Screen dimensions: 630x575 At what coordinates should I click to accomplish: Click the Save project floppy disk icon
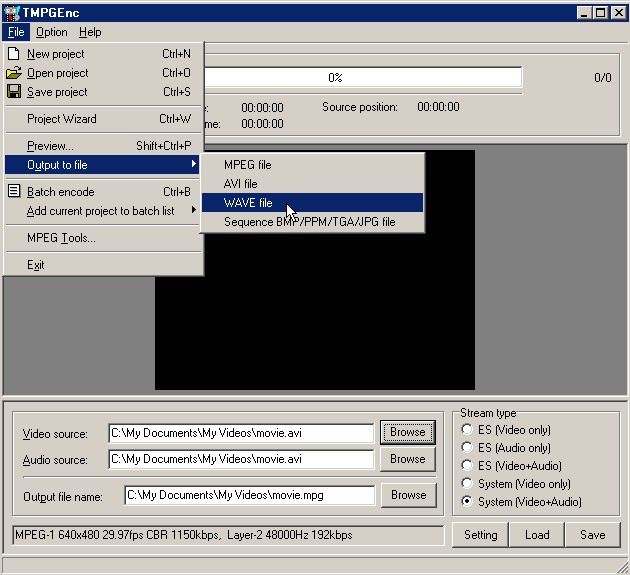pos(14,92)
